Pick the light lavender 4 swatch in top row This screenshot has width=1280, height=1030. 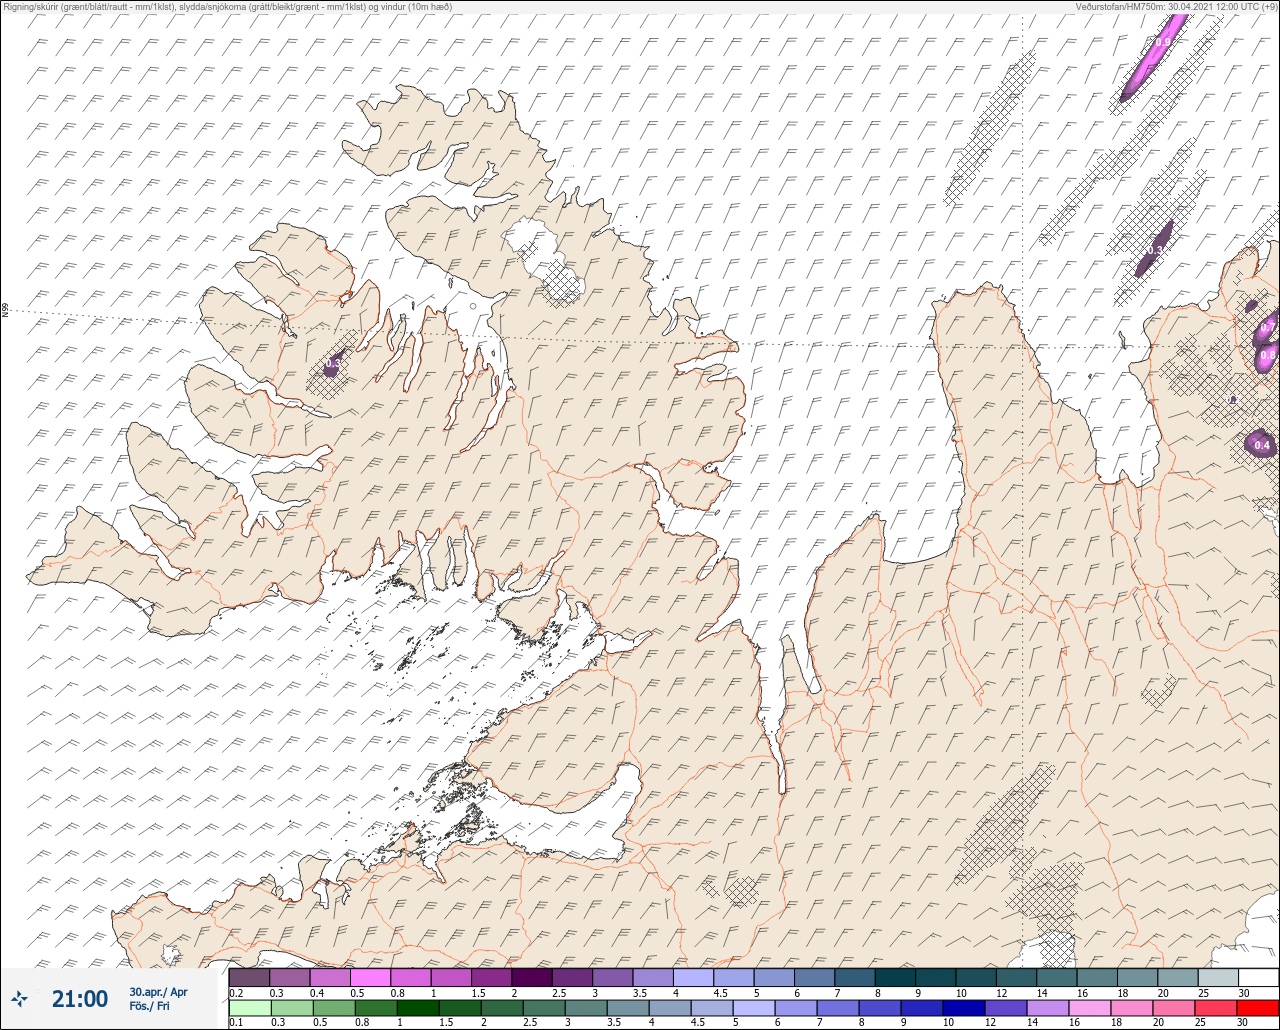coord(693,977)
